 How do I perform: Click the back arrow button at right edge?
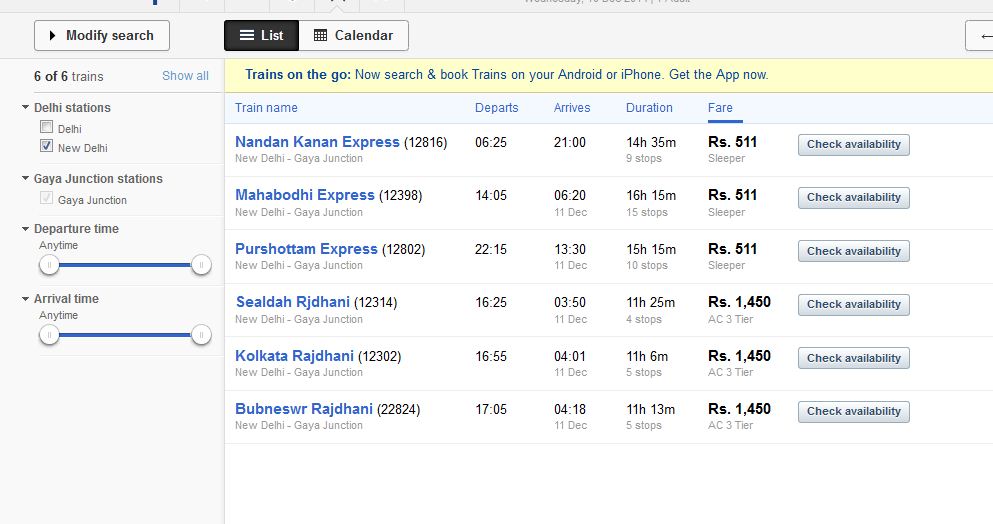pos(982,36)
